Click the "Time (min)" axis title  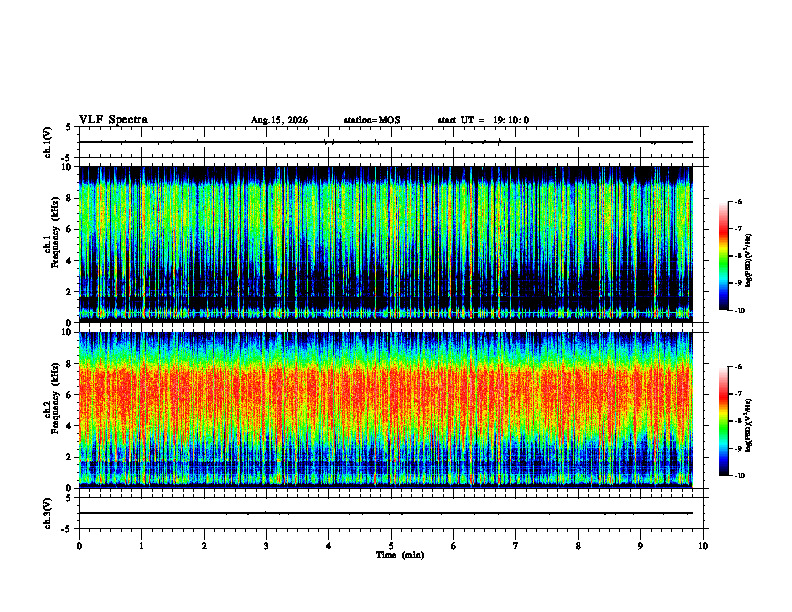coord(400,555)
